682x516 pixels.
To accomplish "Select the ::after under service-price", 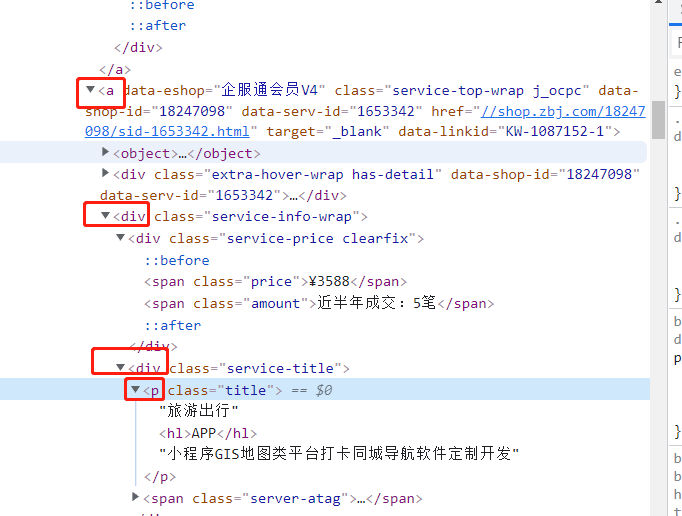I will pyautogui.click(x=173, y=325).
